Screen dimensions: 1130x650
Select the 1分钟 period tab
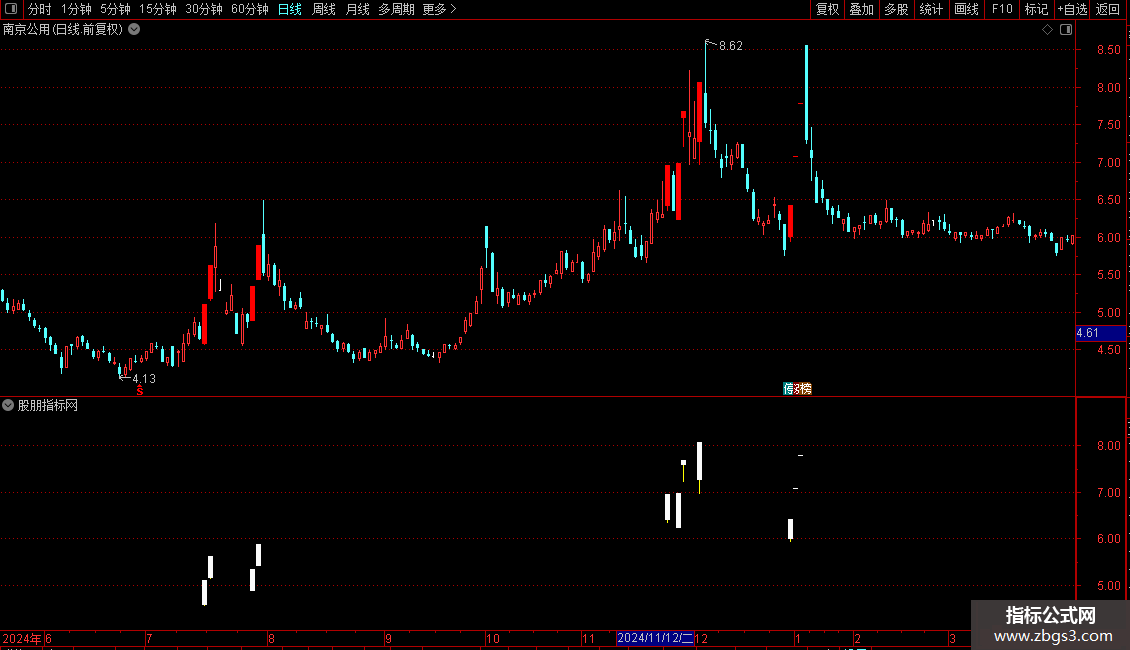pos(76,9)
